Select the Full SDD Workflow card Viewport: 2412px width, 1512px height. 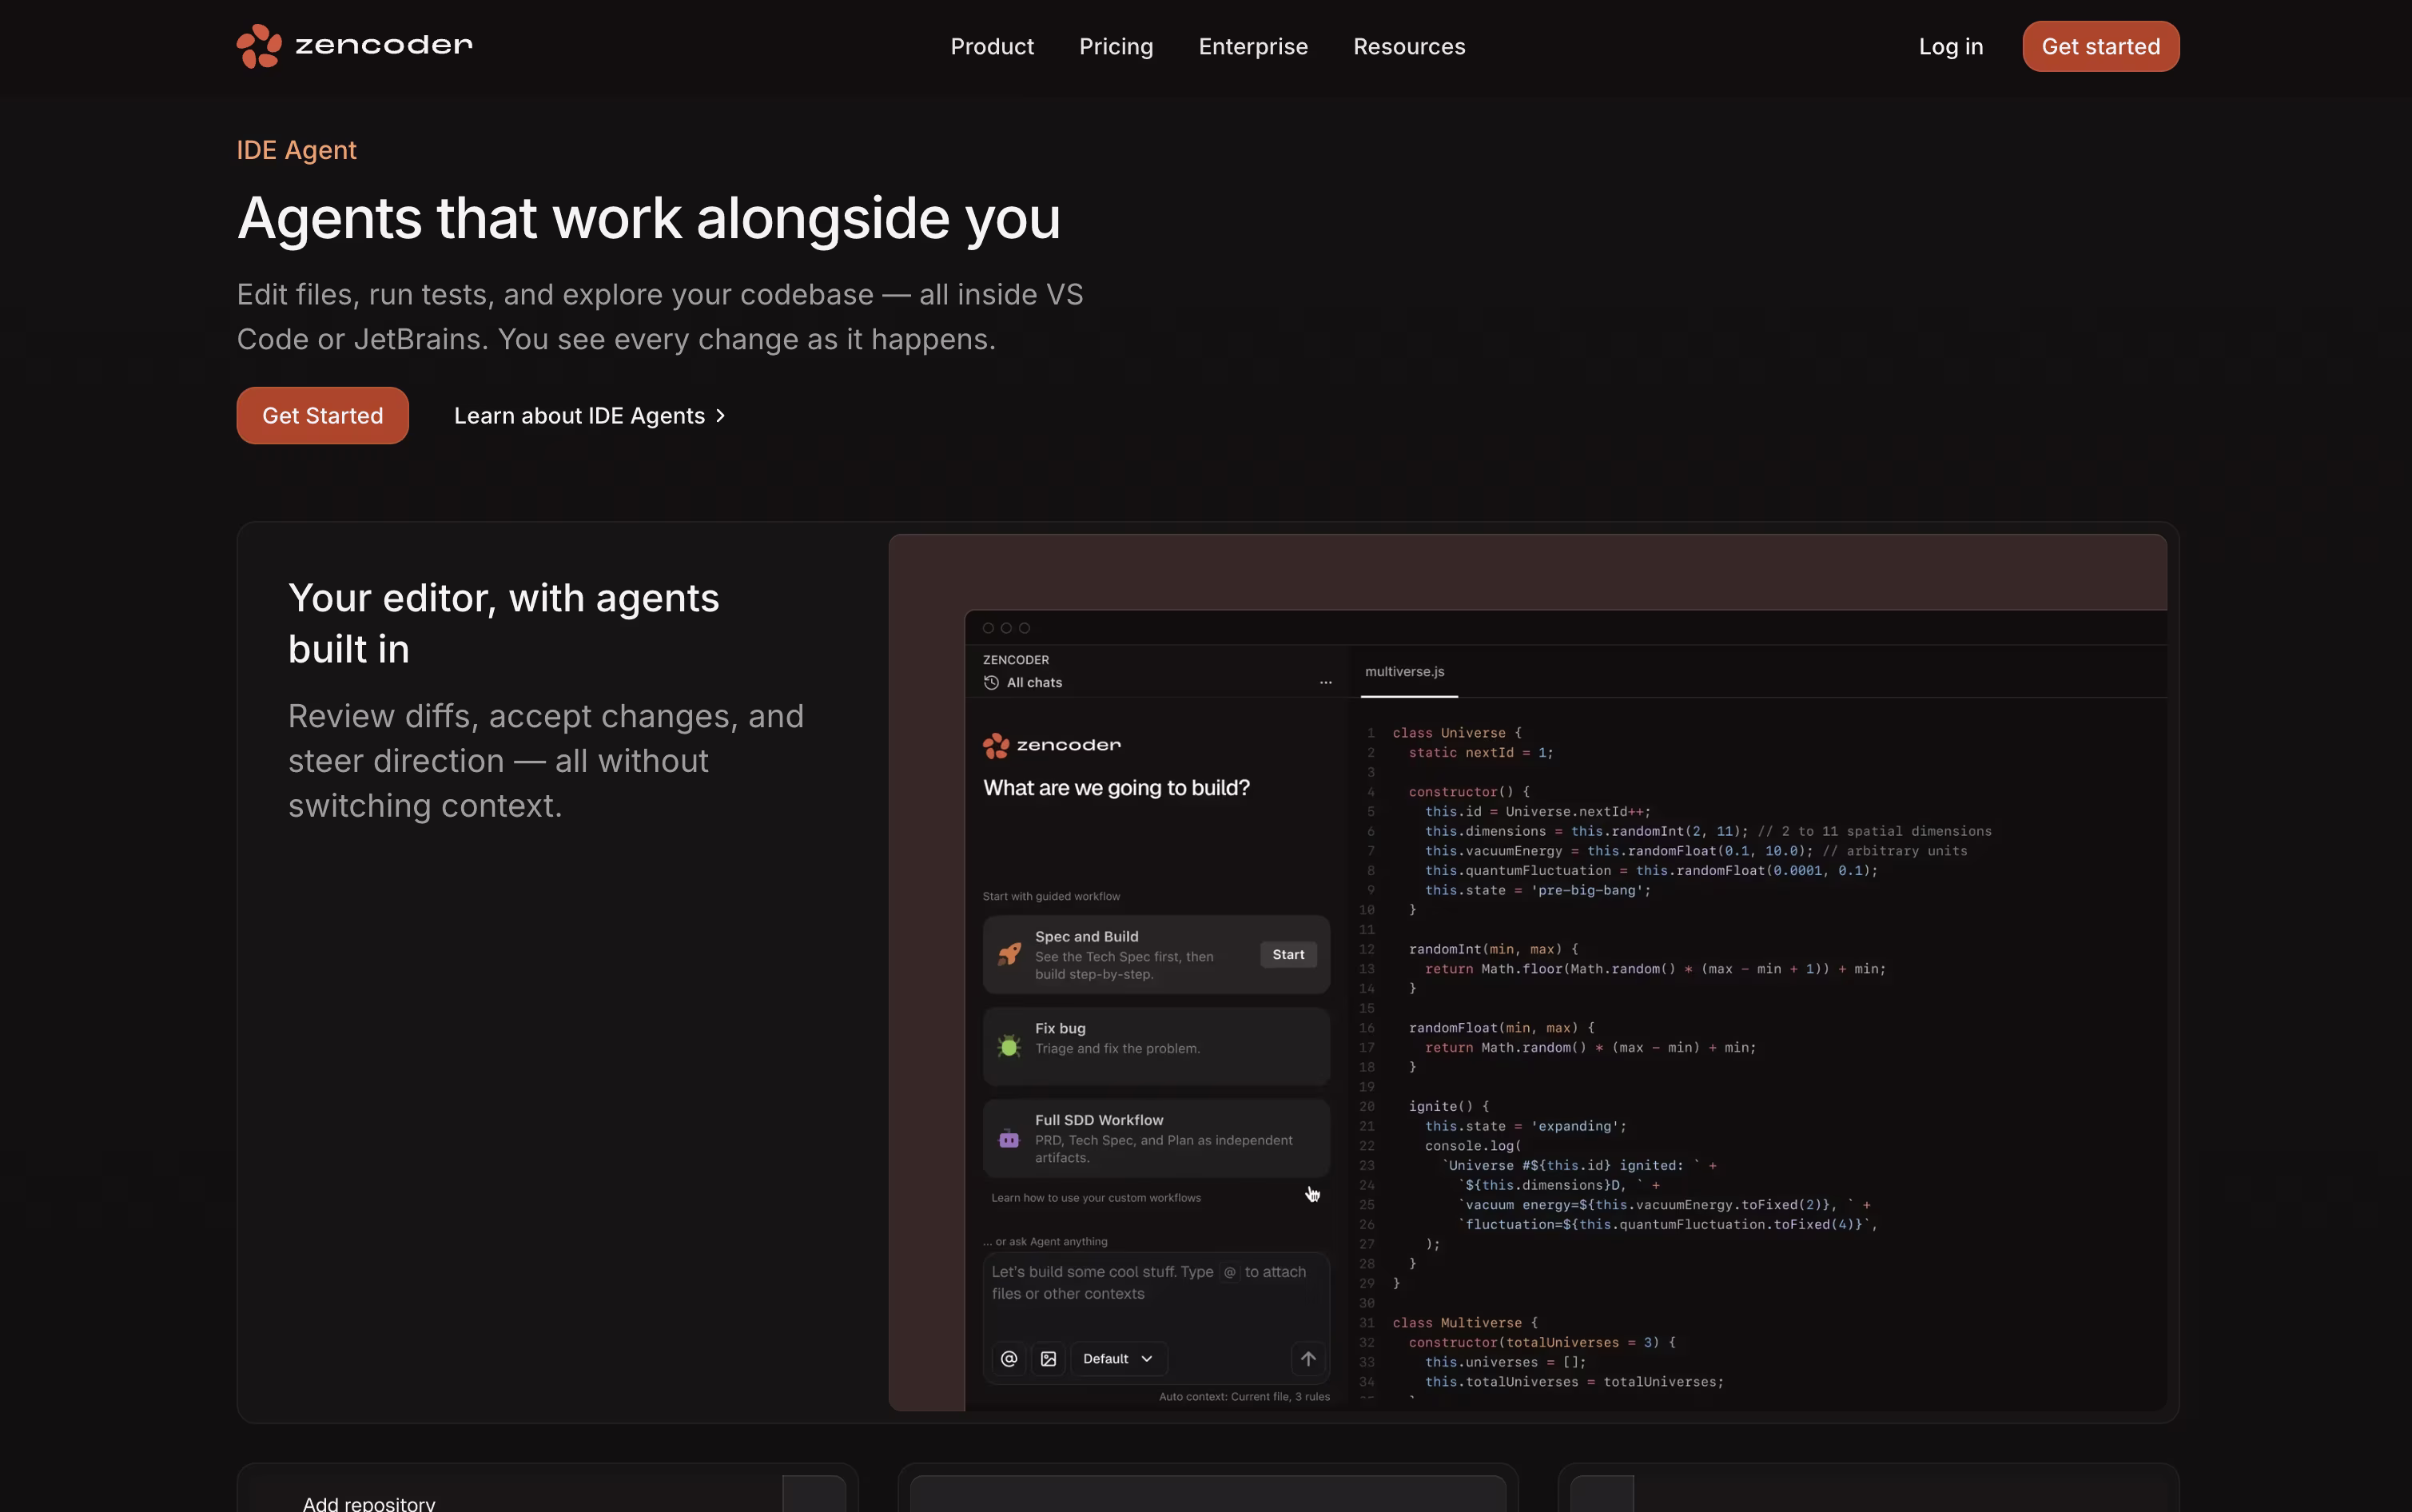(1156, 1138)
